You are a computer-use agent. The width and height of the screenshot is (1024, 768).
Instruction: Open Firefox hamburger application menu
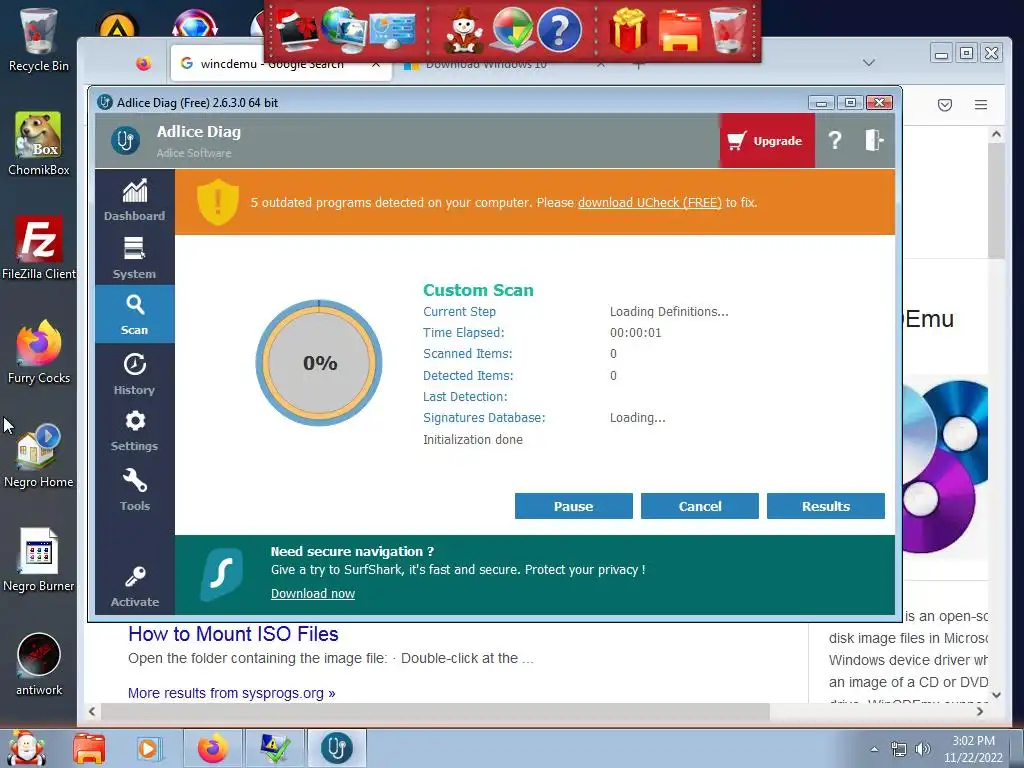[x=980, y=104]
